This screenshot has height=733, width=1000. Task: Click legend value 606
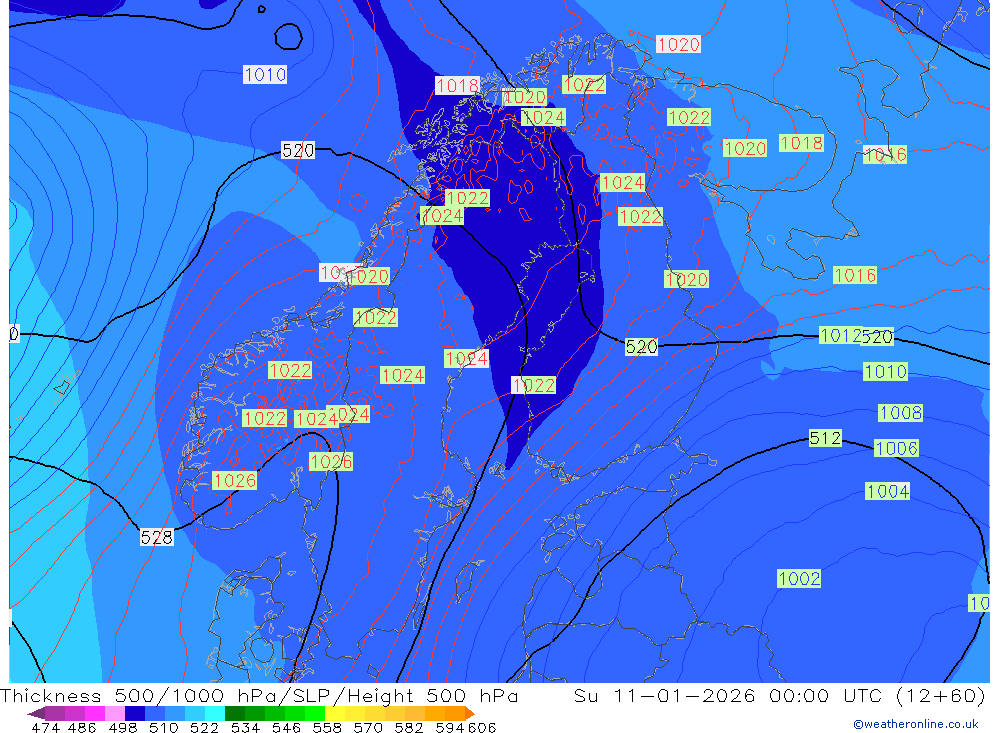pos(482,728)
